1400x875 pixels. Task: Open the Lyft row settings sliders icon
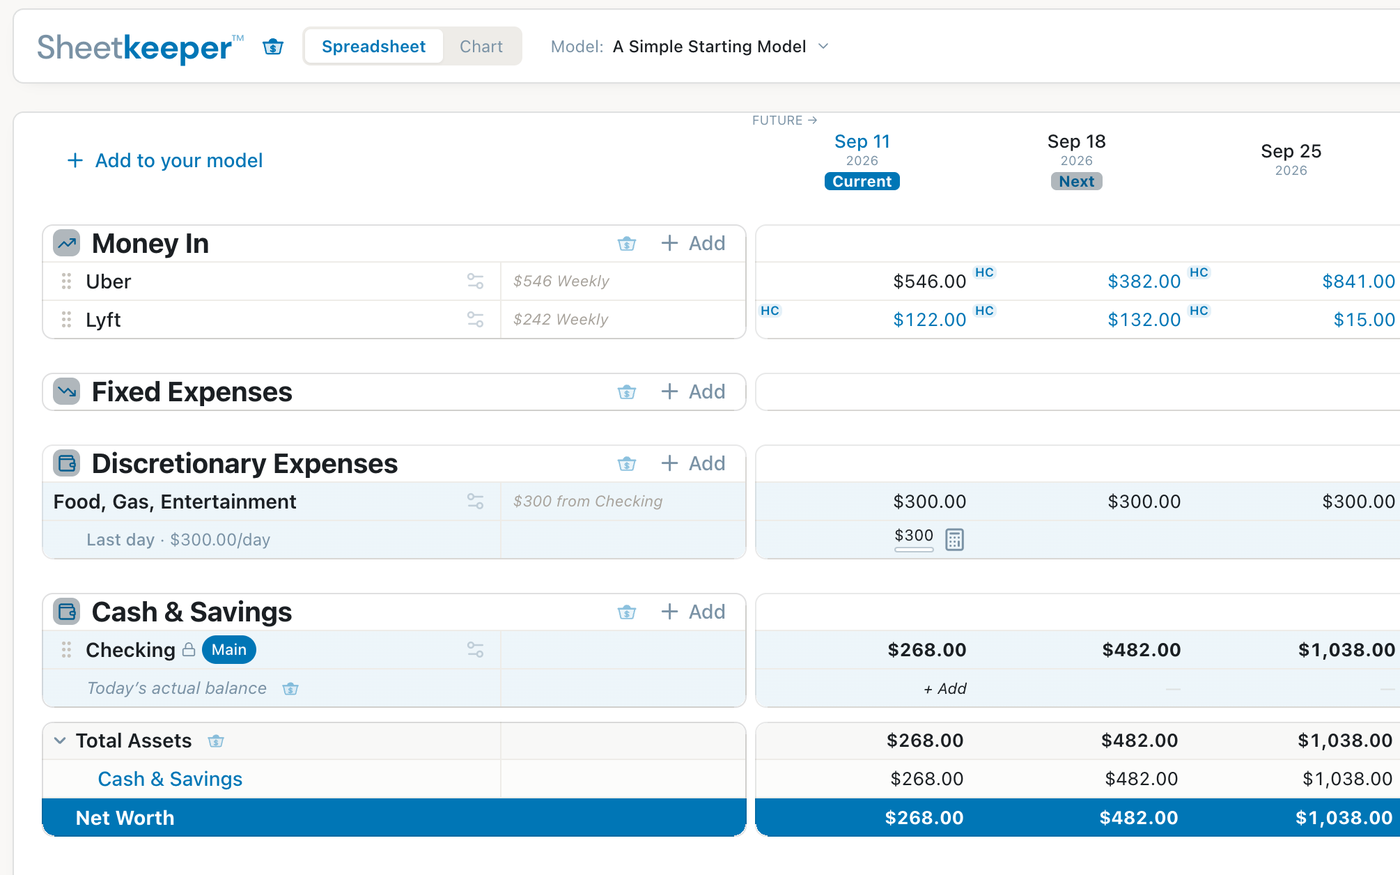tap(475, 320)
